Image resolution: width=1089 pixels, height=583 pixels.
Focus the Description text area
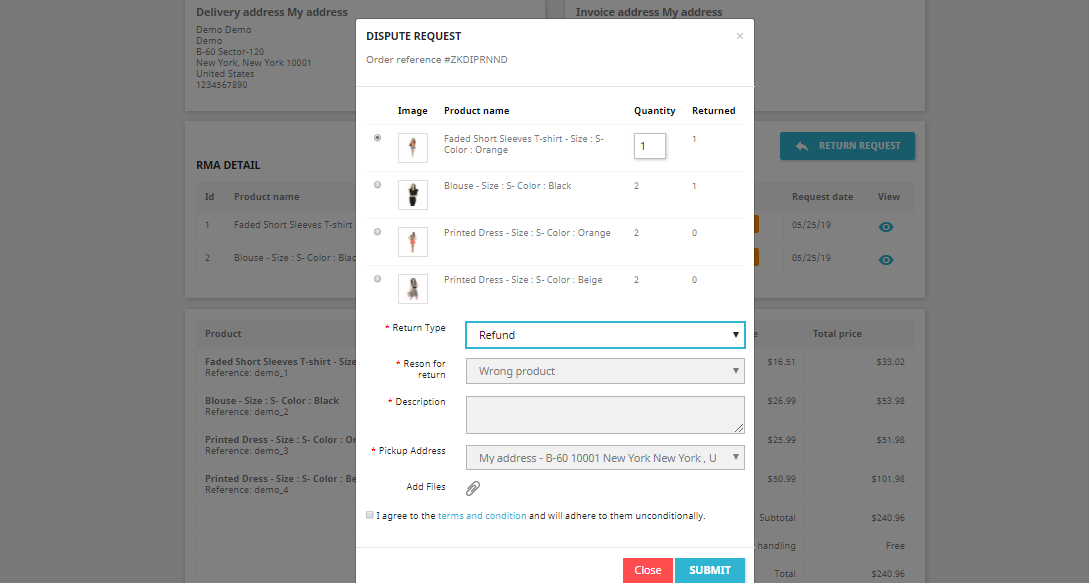605,415
